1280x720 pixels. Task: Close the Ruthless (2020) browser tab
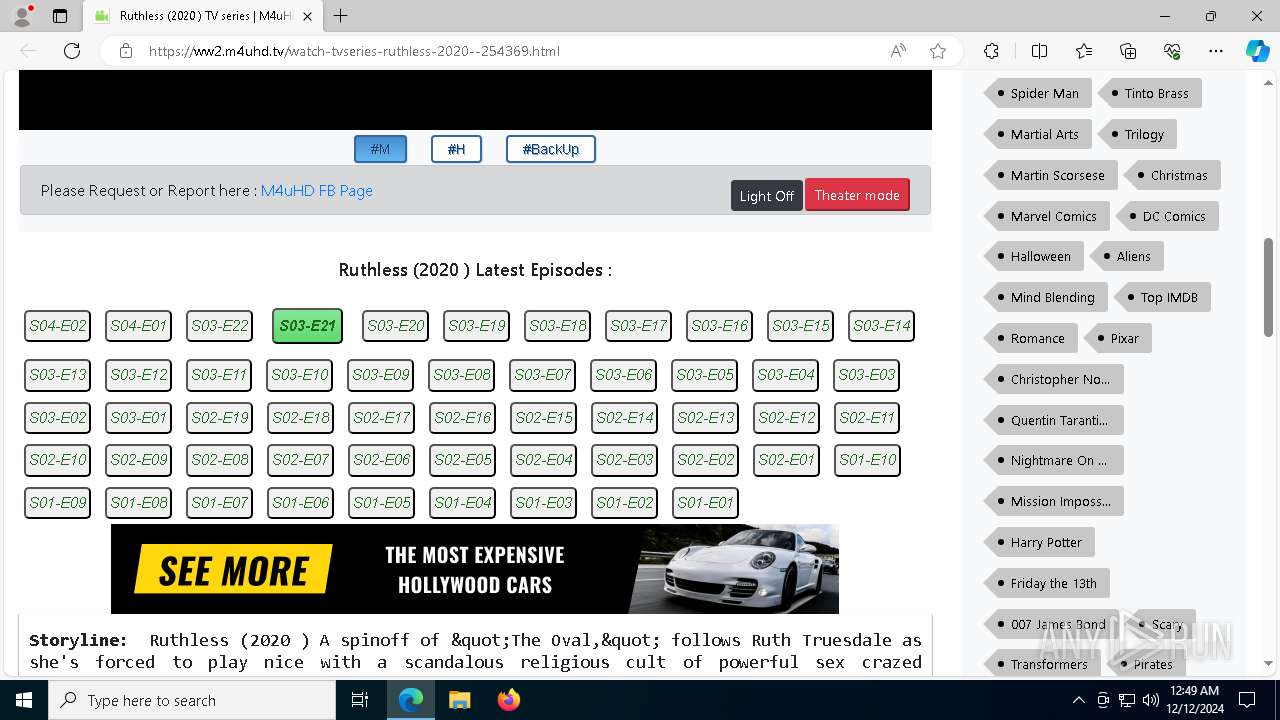(x=308, y=16)
